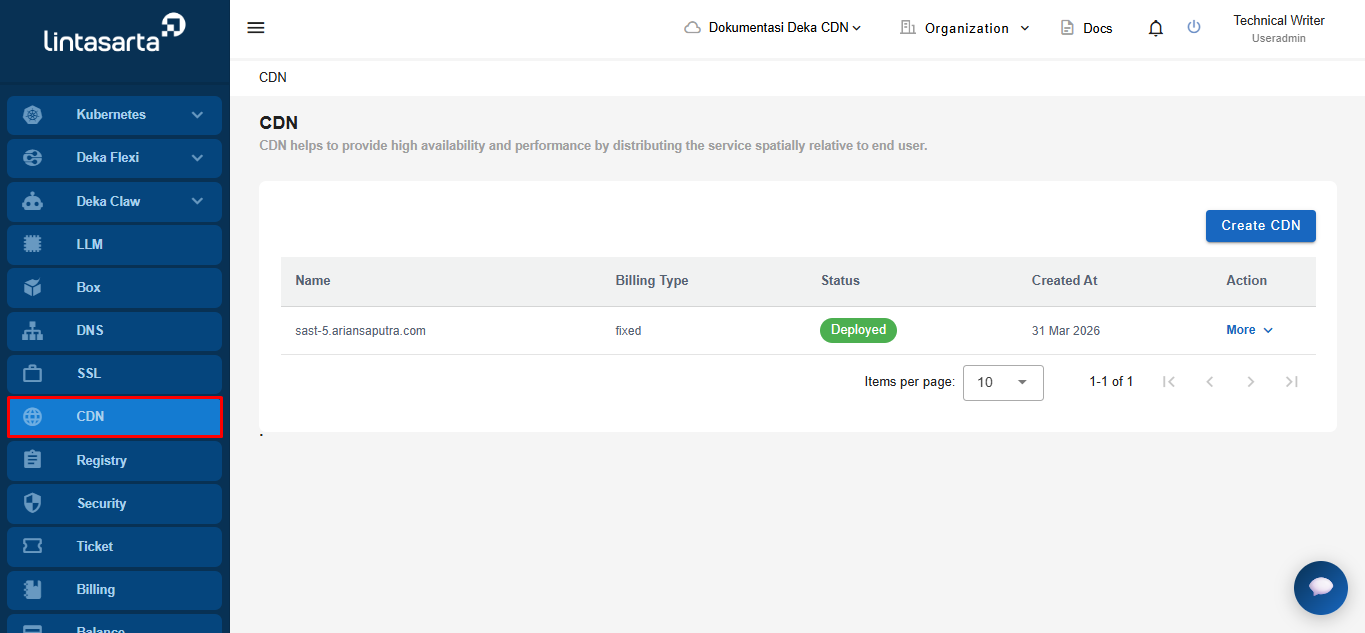
Task: Click the Create CDN button
Action: [x=1261, y=226]
